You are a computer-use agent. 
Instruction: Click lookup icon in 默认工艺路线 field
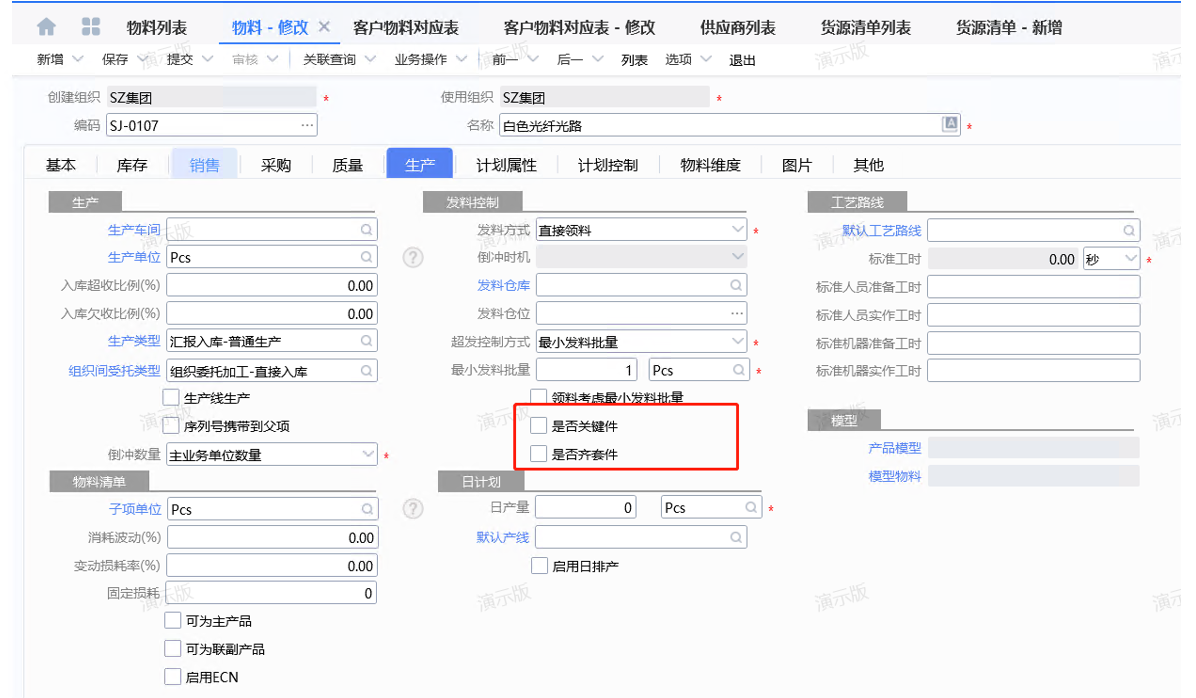coord(1129,231)
